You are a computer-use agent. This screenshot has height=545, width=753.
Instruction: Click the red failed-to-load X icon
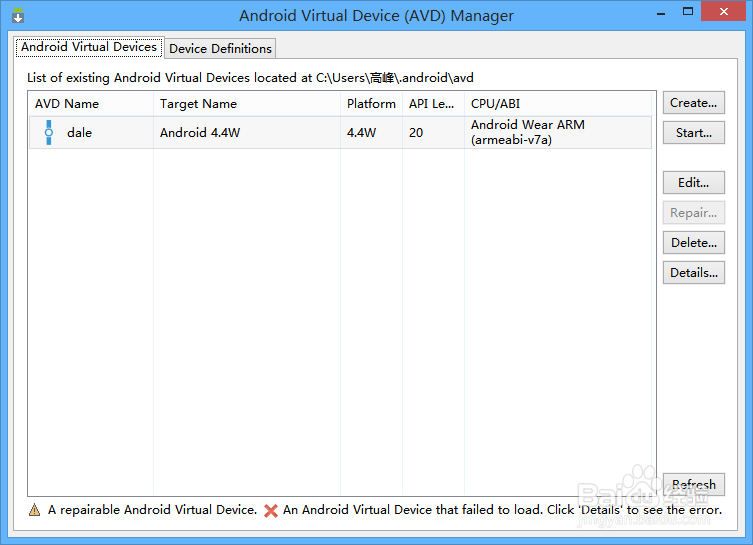(x=271, y=510)
